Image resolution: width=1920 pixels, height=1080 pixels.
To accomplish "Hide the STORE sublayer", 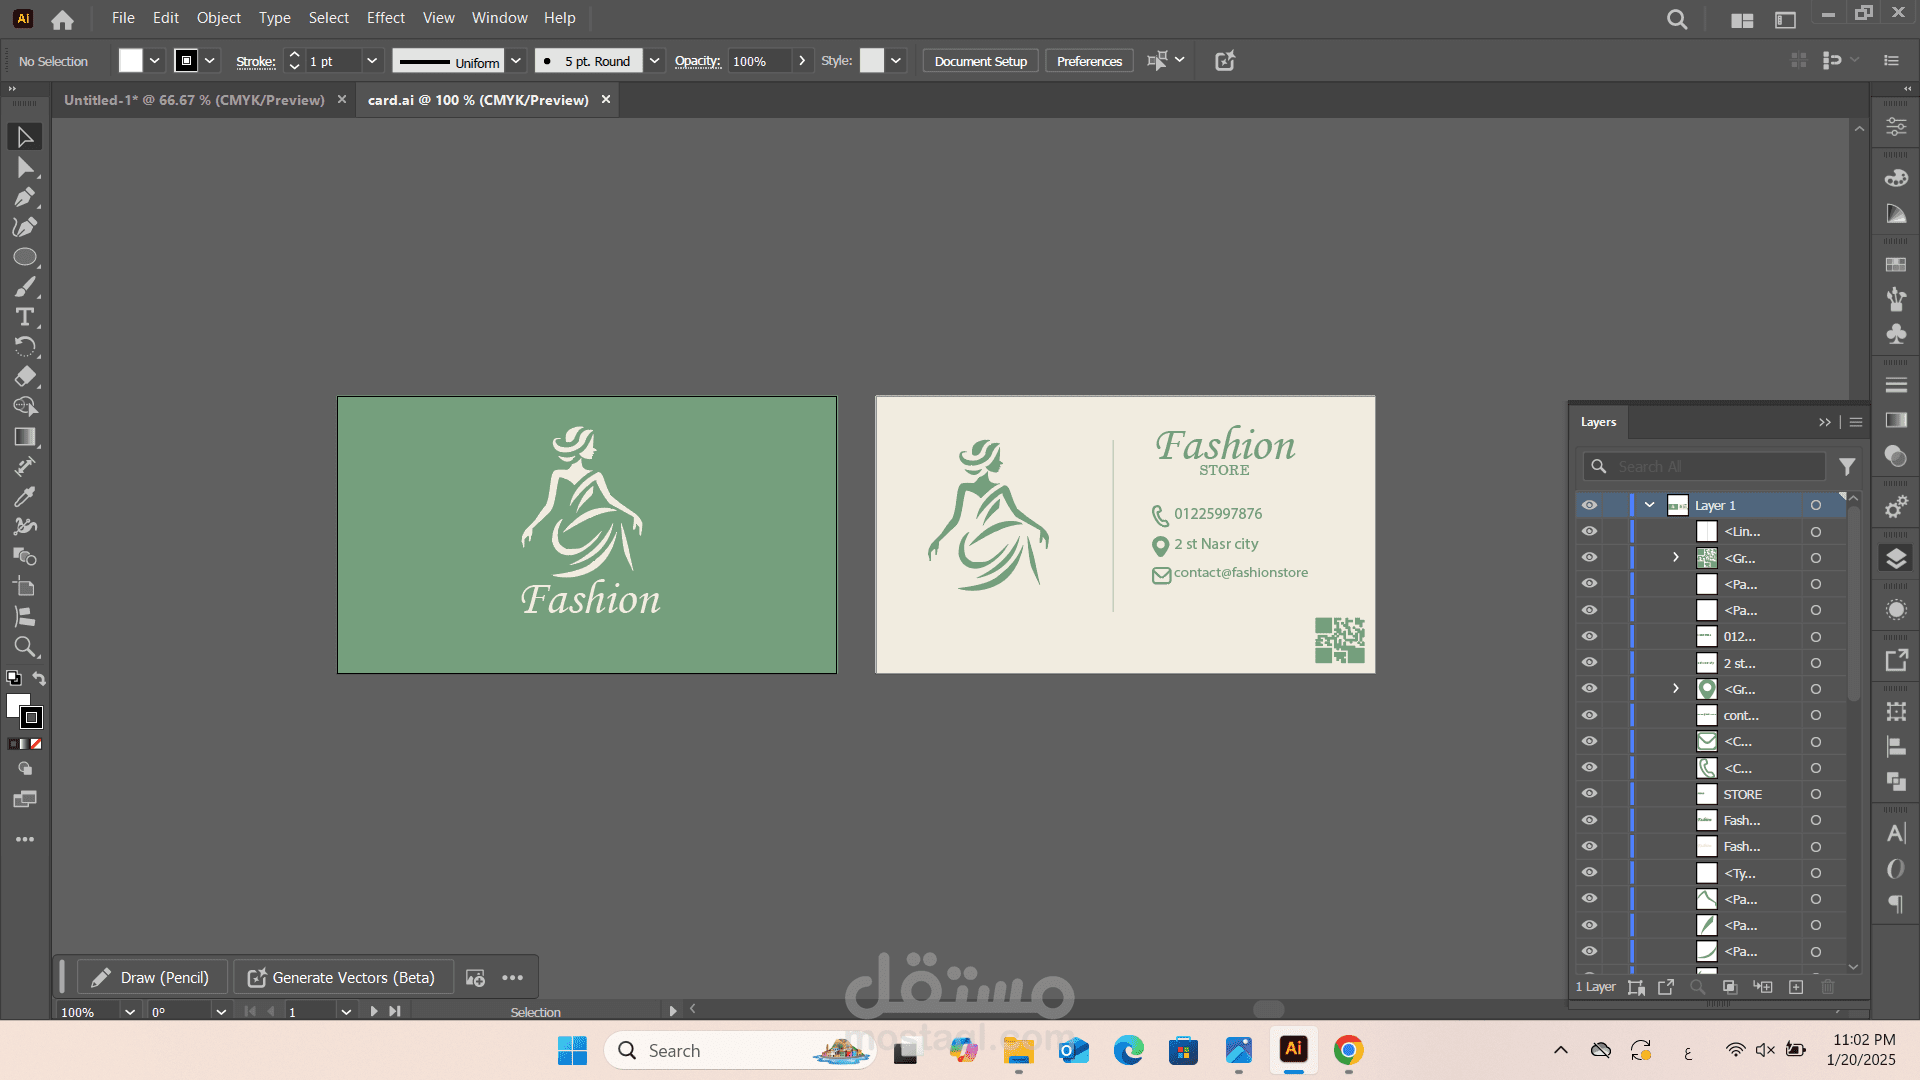I will 1589,794.
